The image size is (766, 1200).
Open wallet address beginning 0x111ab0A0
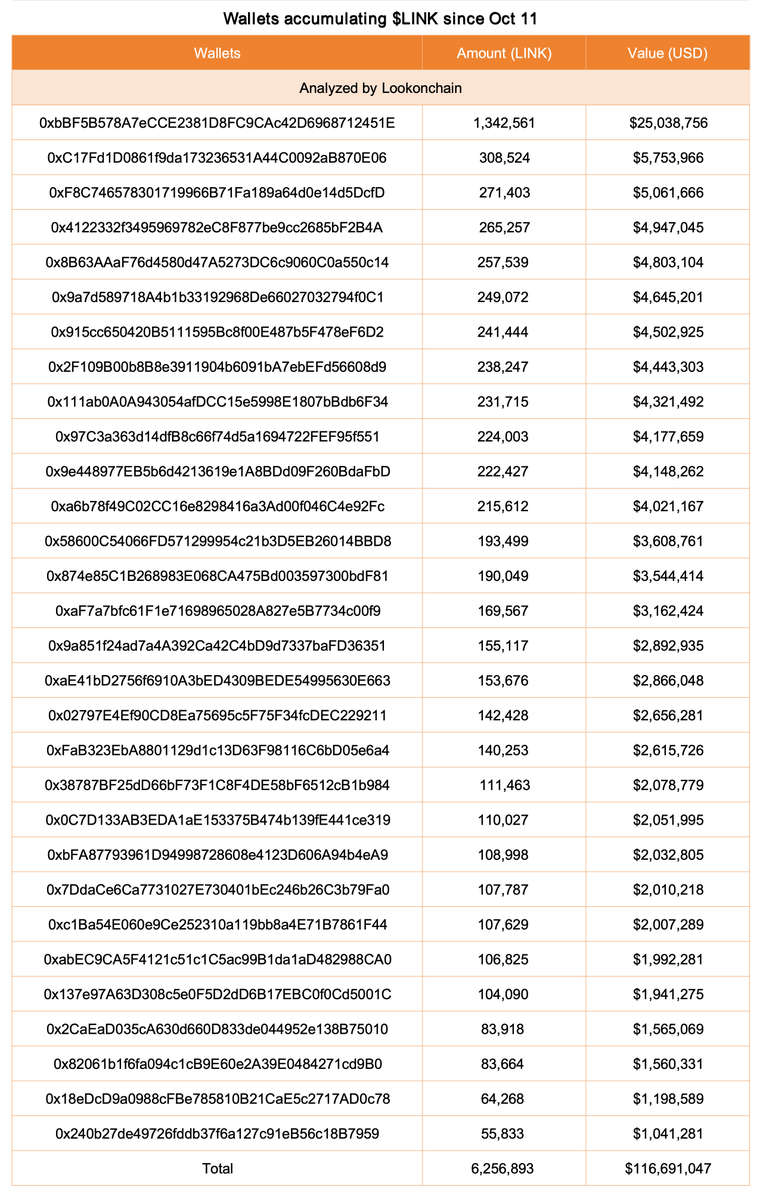click(217, 402)
